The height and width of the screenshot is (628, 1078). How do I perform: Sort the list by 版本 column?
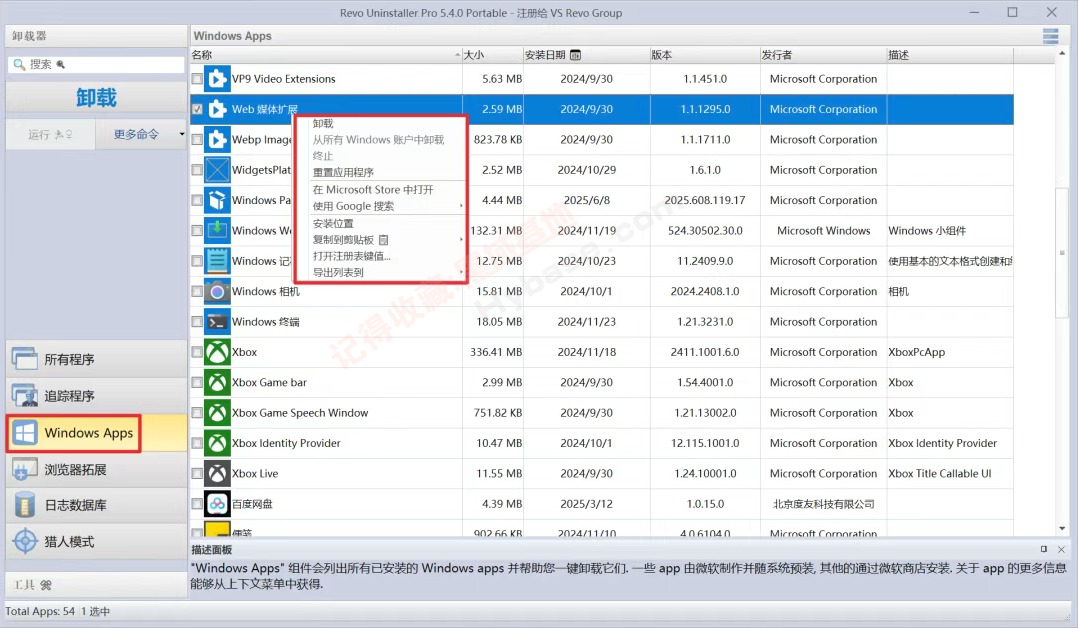(705, 55)
